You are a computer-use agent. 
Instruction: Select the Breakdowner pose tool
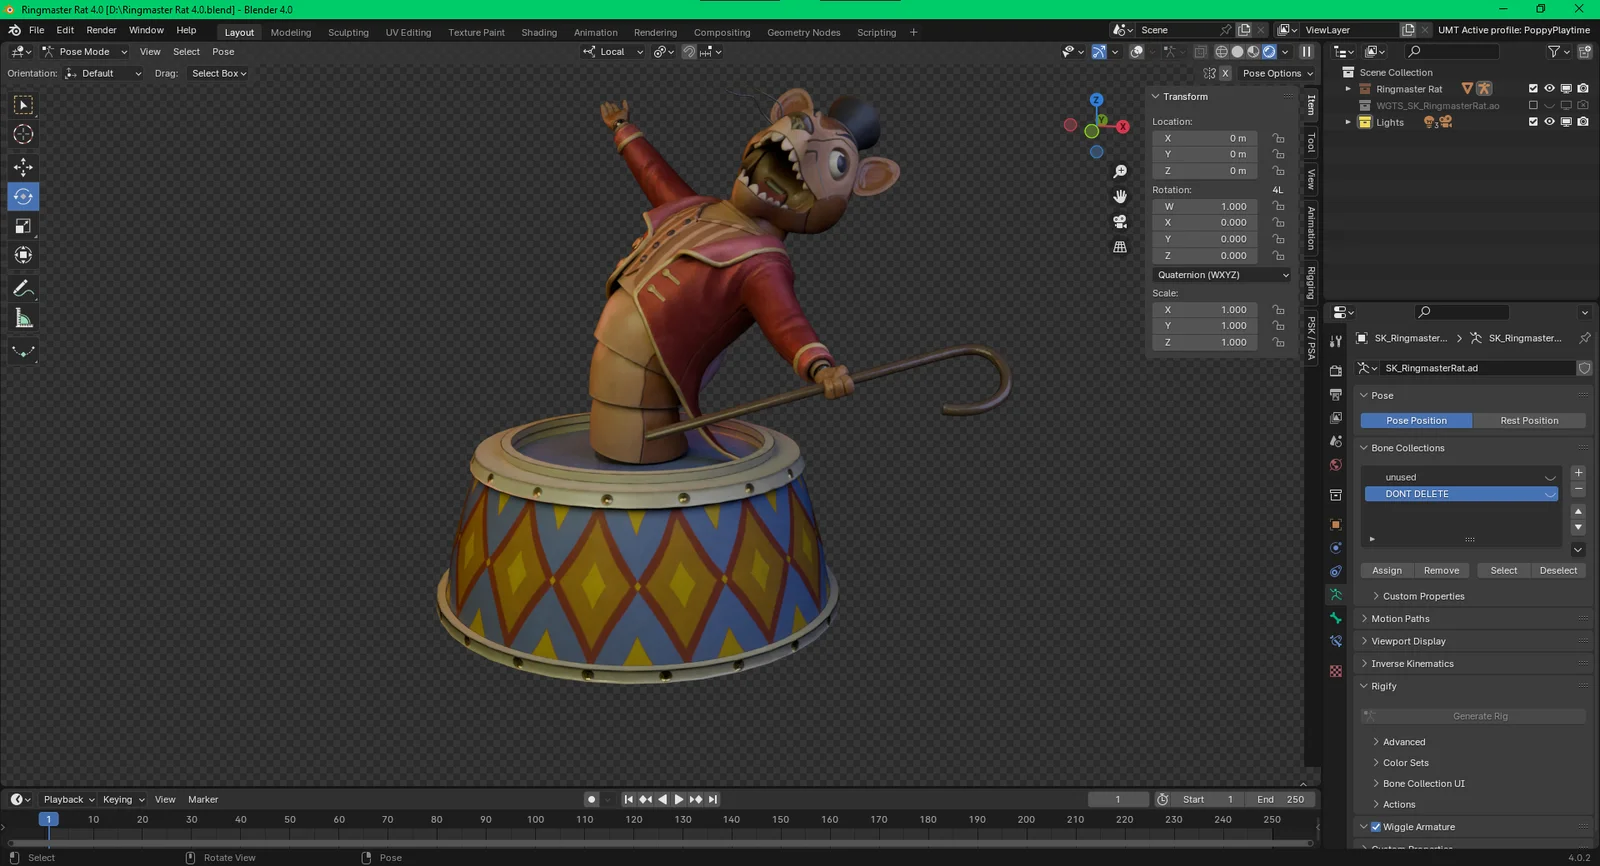(23, 351)
